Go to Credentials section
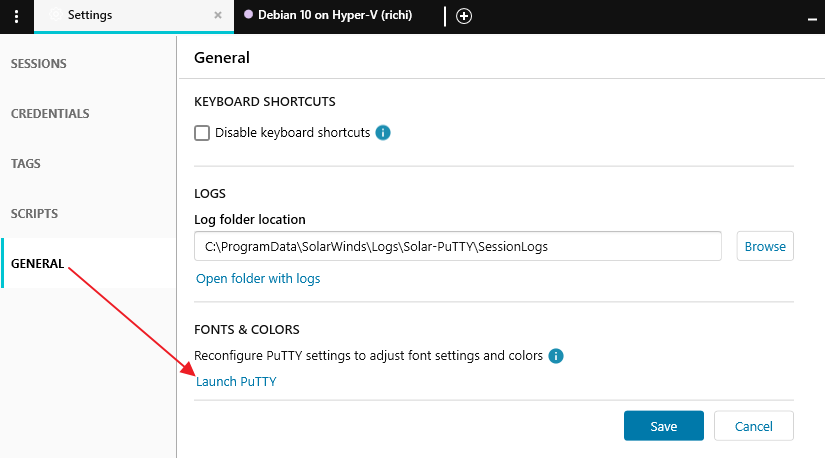 (50, 114)
